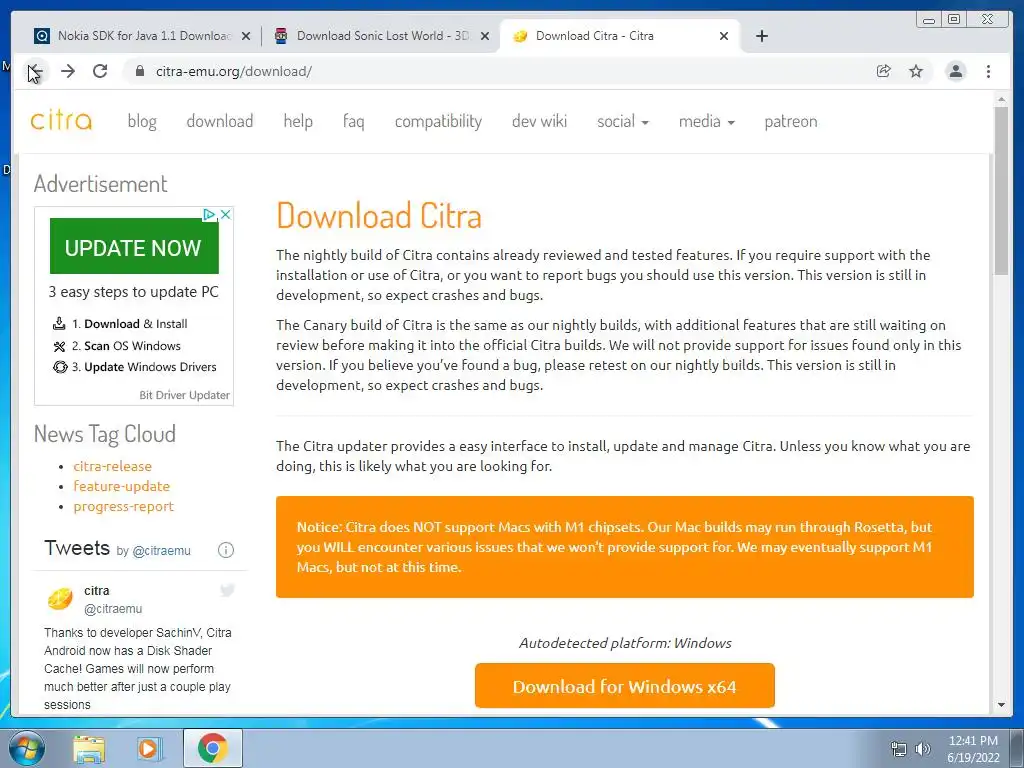1024x768 pixels.
Task: Open the dev wiki nav item
Action: [x=539, y=121]
